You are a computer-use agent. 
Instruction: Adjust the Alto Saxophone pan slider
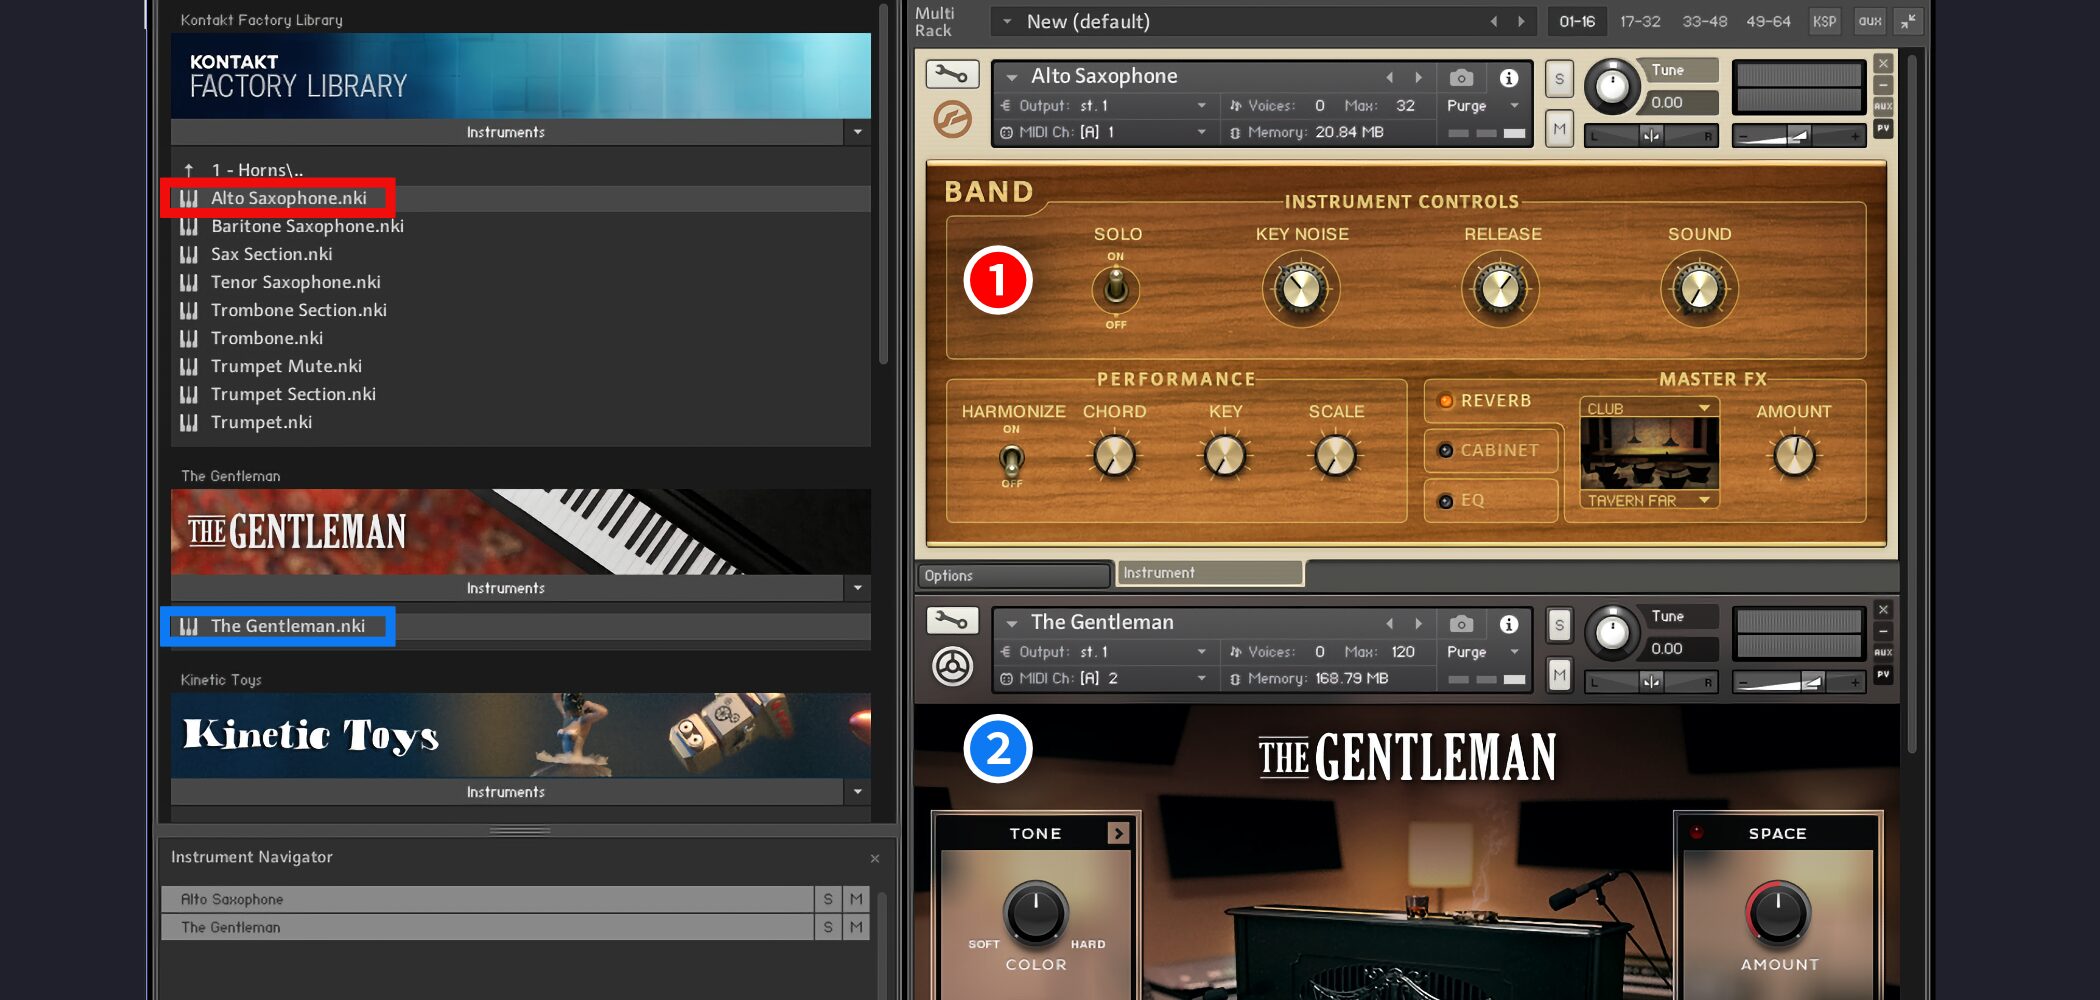(1651, 135)
